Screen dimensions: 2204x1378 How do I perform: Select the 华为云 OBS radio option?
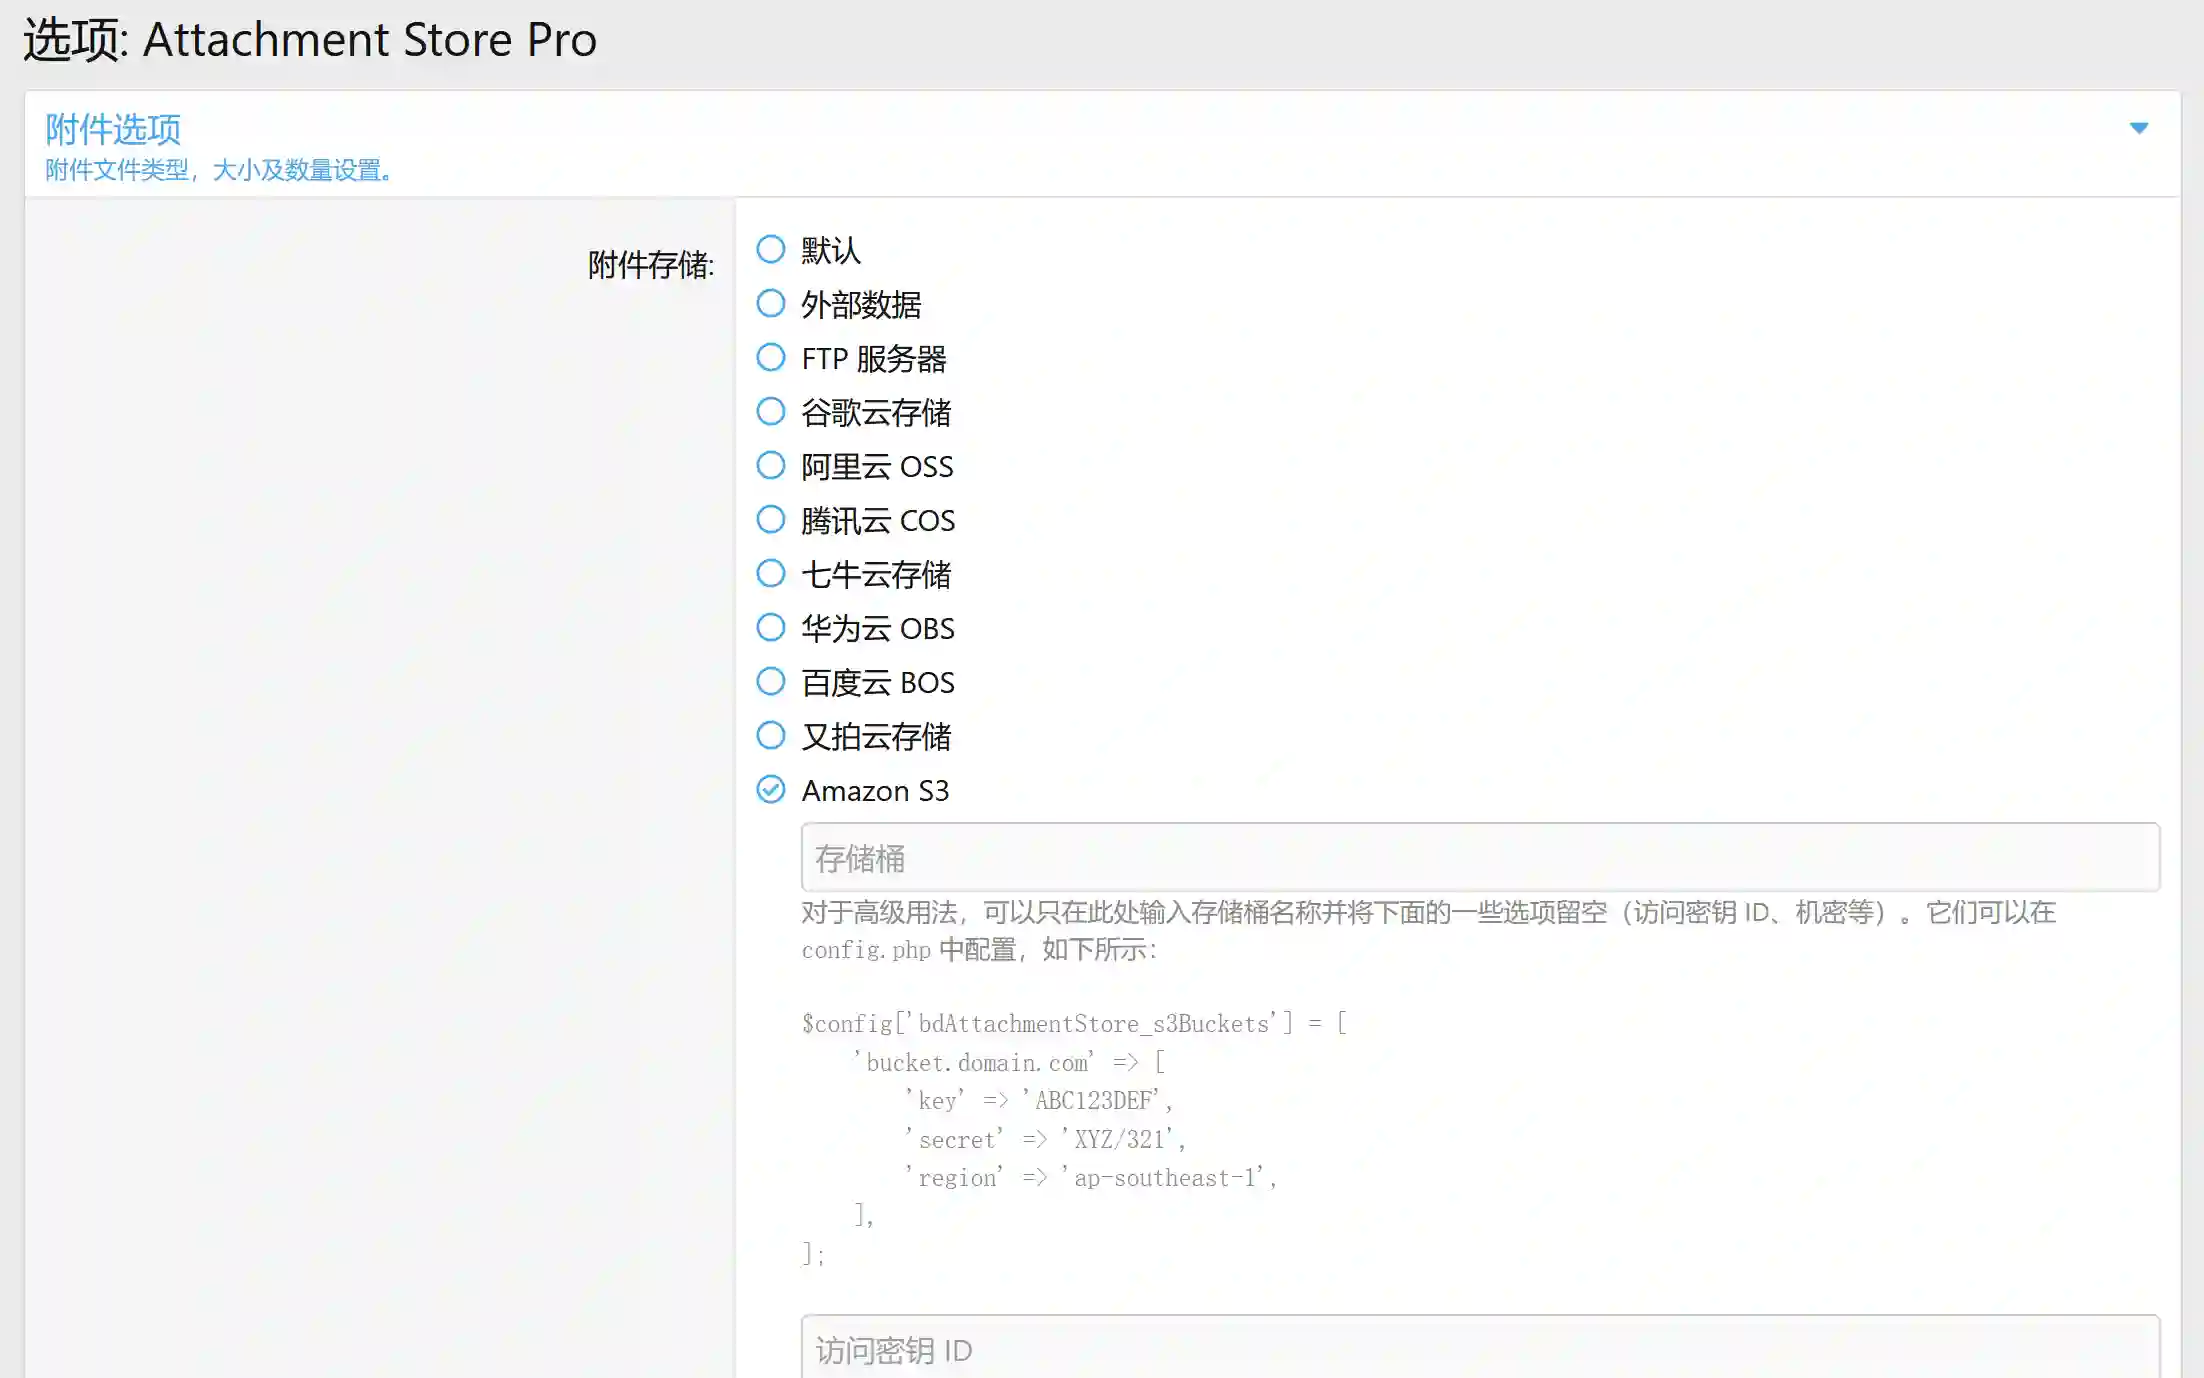pos(770,627)
